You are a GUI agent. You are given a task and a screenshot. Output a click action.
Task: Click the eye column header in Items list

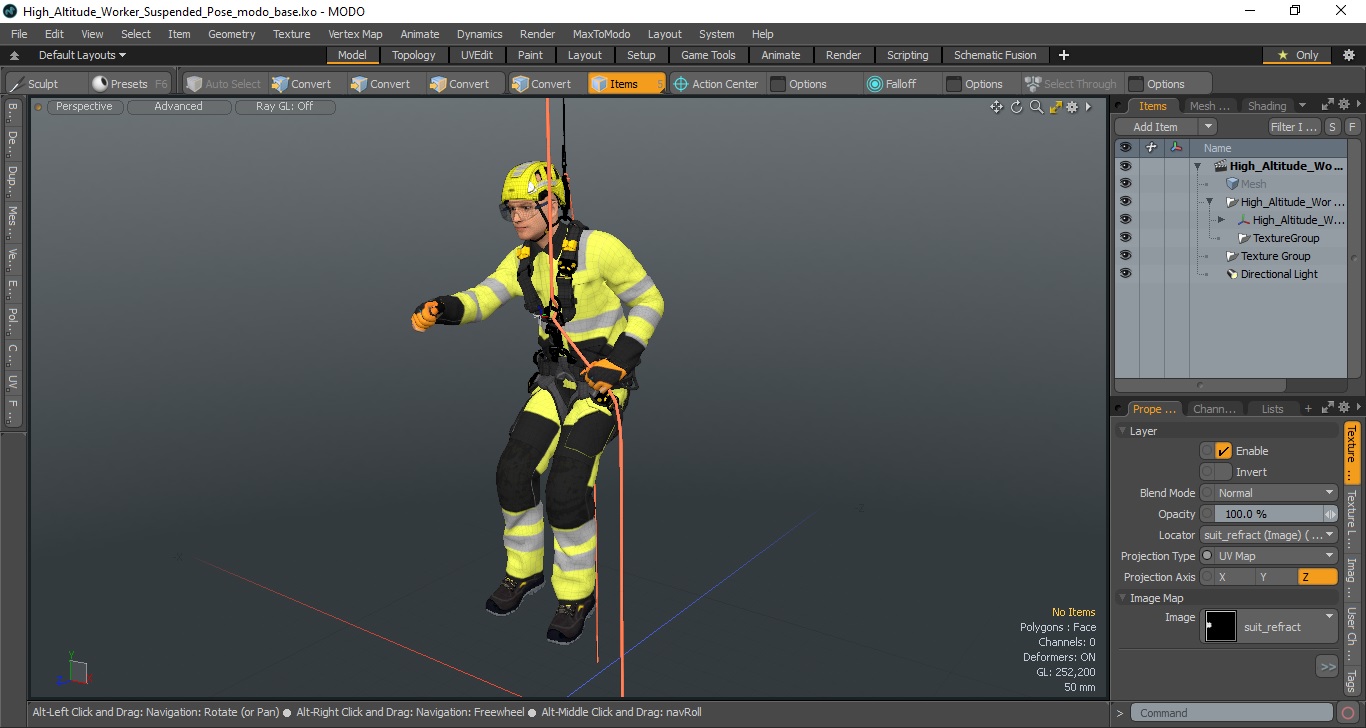click(1126, 147)
